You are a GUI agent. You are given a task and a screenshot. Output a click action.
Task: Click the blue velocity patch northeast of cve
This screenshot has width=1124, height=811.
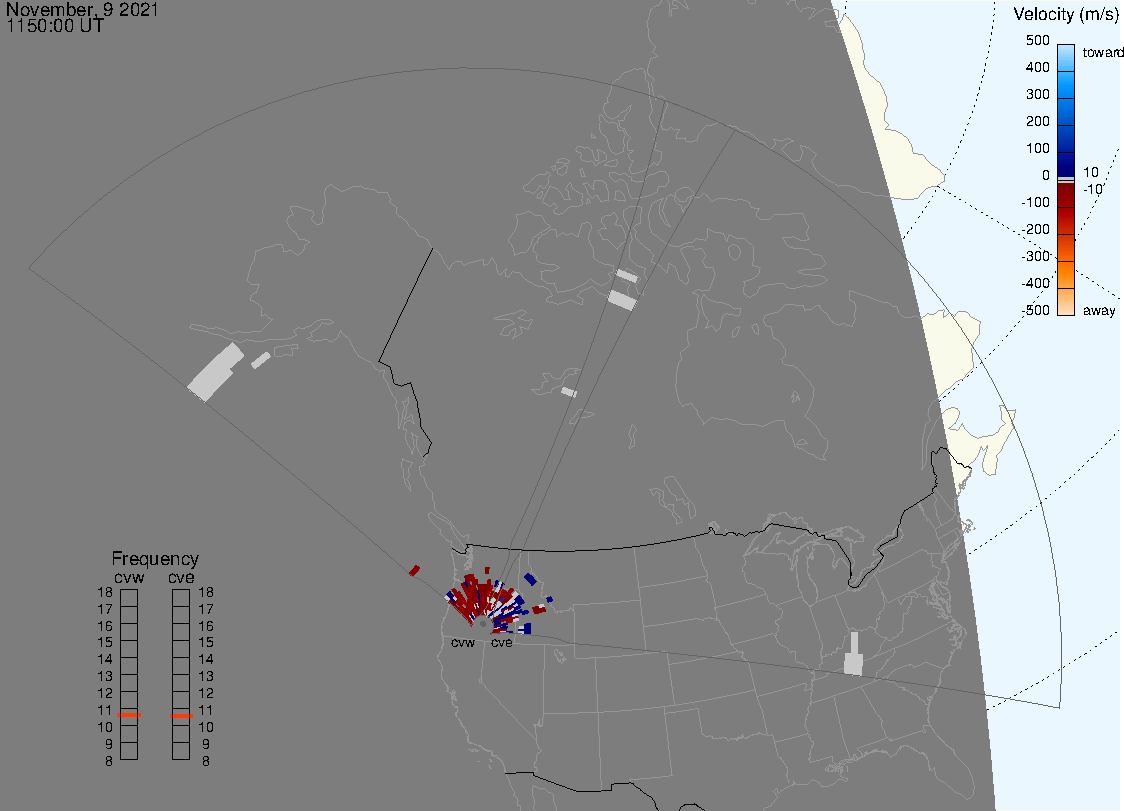pyautogui.click(x=530, y=579)
